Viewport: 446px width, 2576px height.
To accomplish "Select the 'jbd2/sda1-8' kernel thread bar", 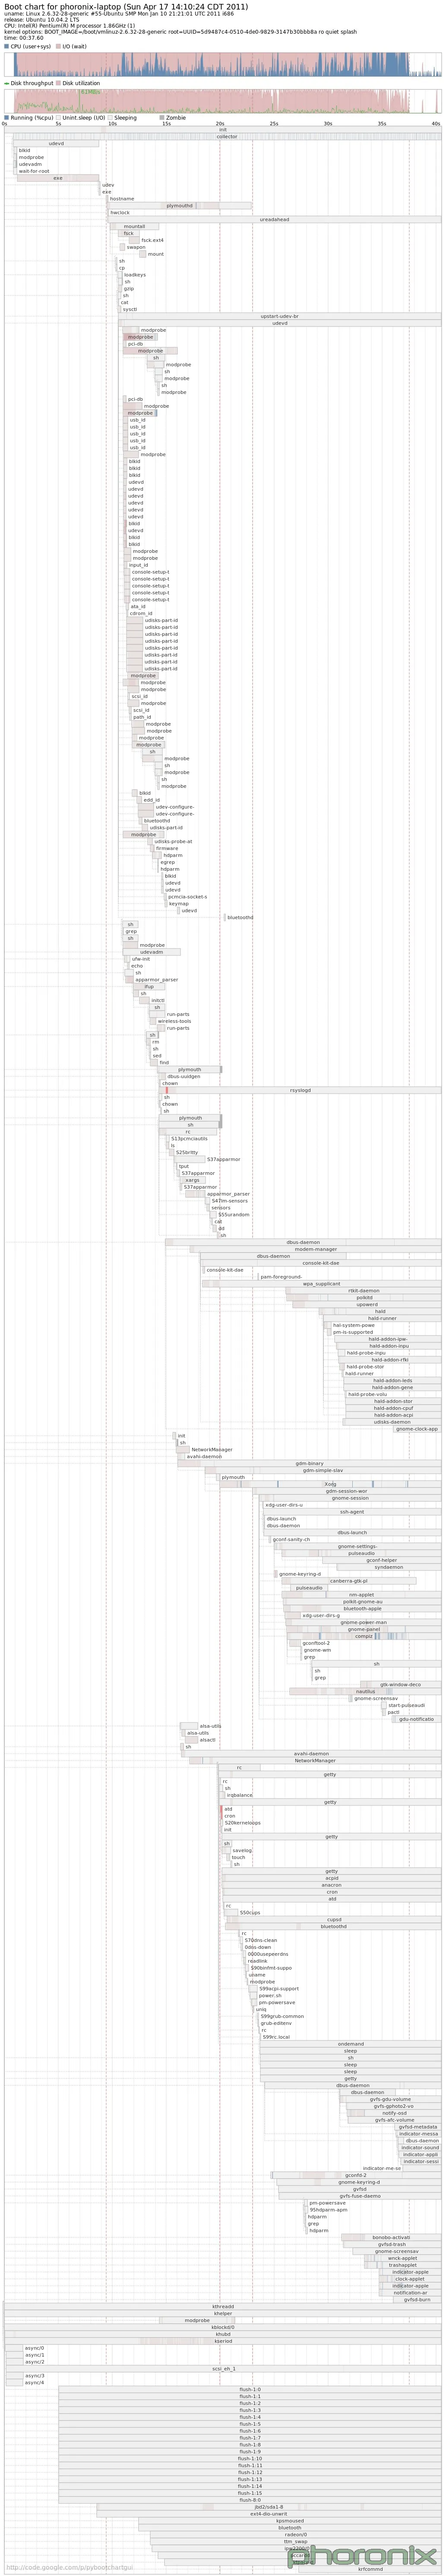I will (x=269, y=2506).
